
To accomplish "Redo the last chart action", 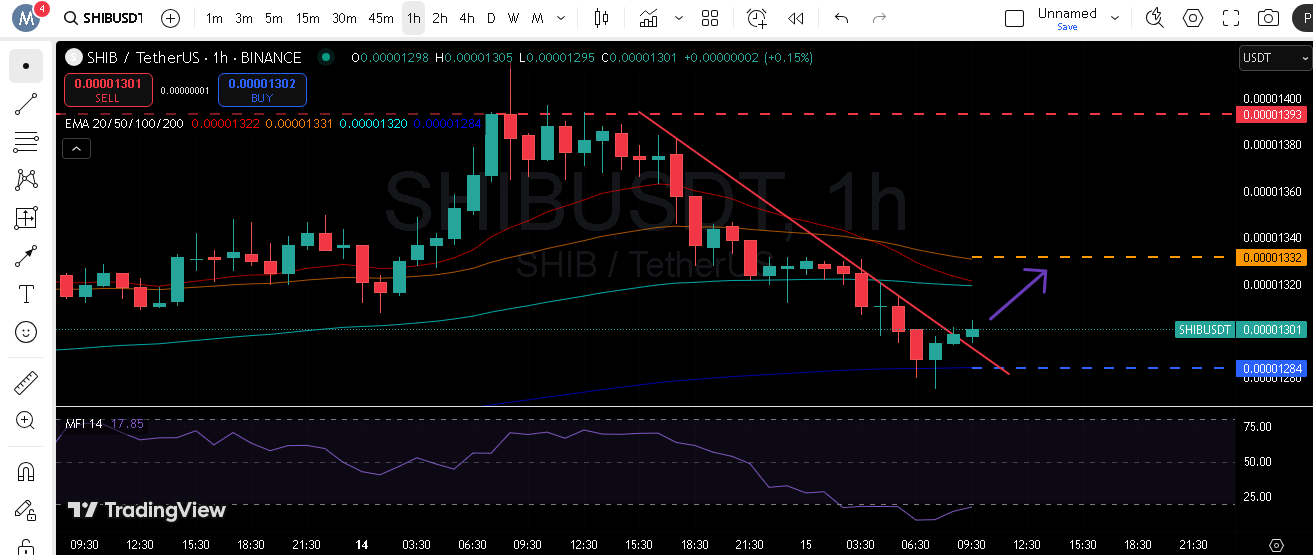I will pyautogui.click(x=879, y=18).
